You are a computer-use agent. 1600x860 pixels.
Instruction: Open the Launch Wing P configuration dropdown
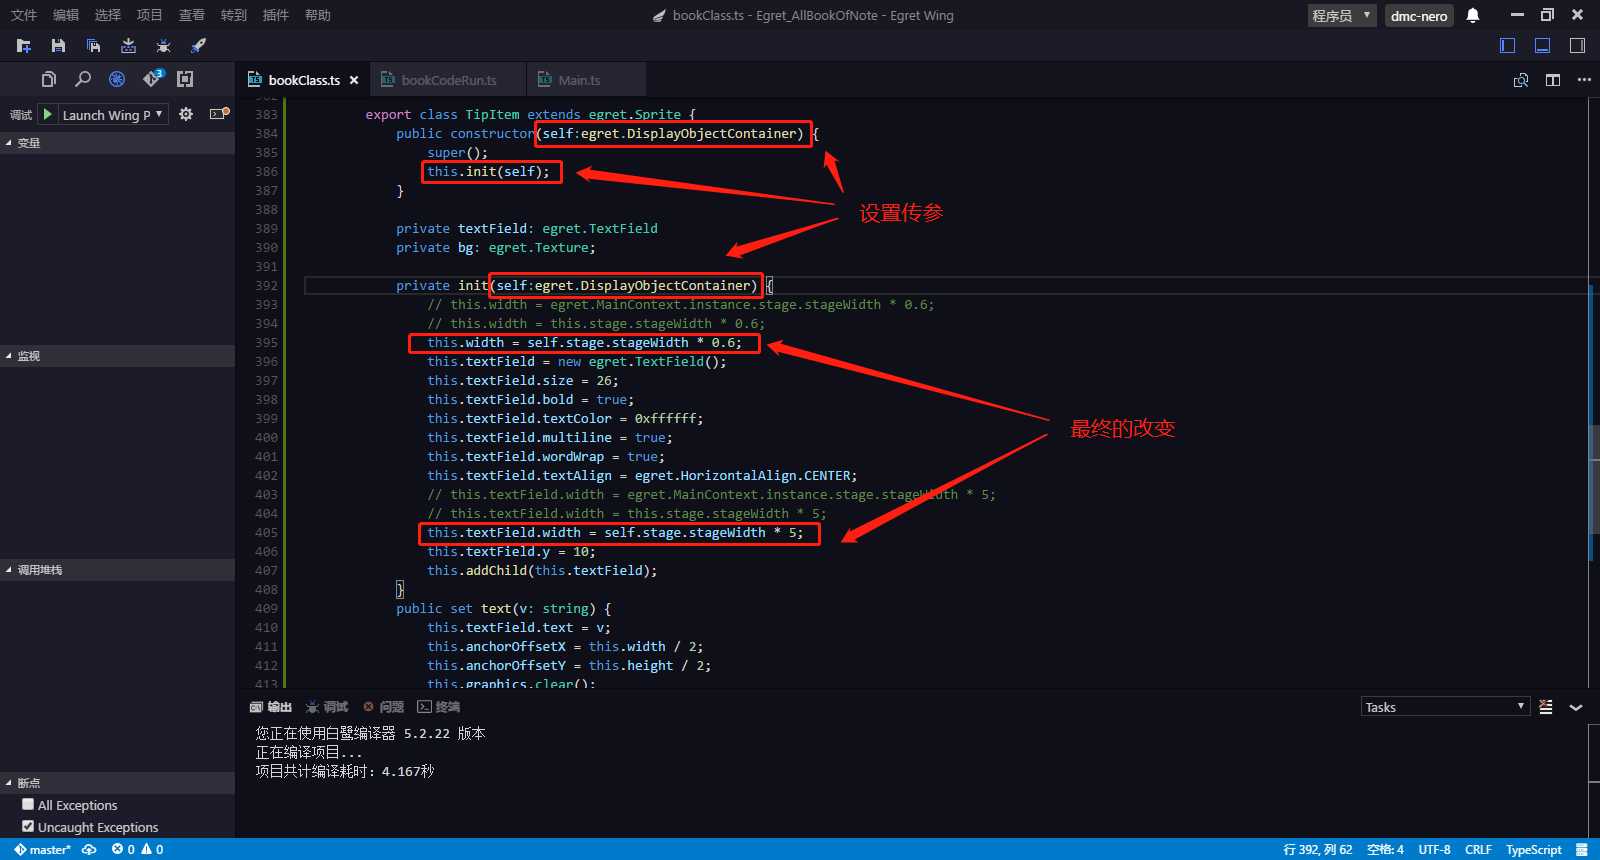pos(112,114)
